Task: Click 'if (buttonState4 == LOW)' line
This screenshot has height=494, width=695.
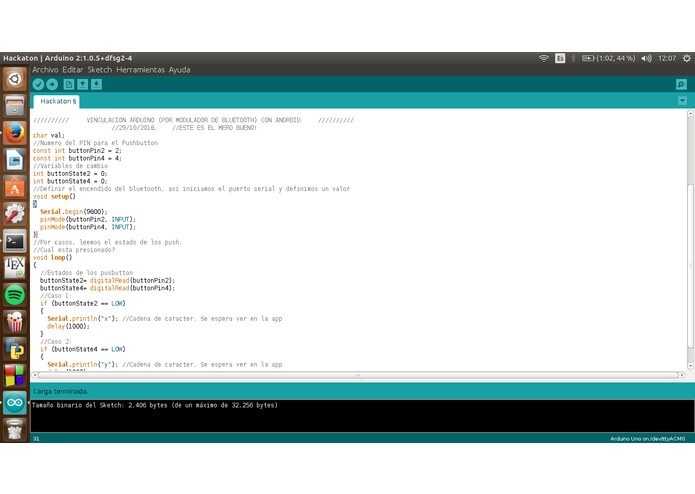Action: click(83, 349)
